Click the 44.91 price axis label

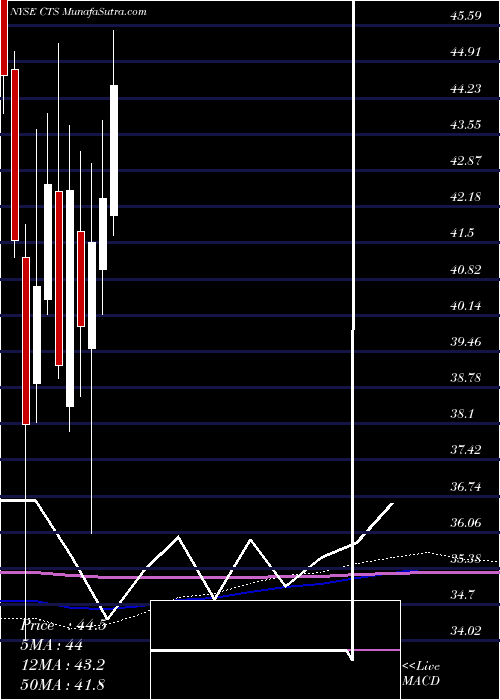tap(466, 52)
